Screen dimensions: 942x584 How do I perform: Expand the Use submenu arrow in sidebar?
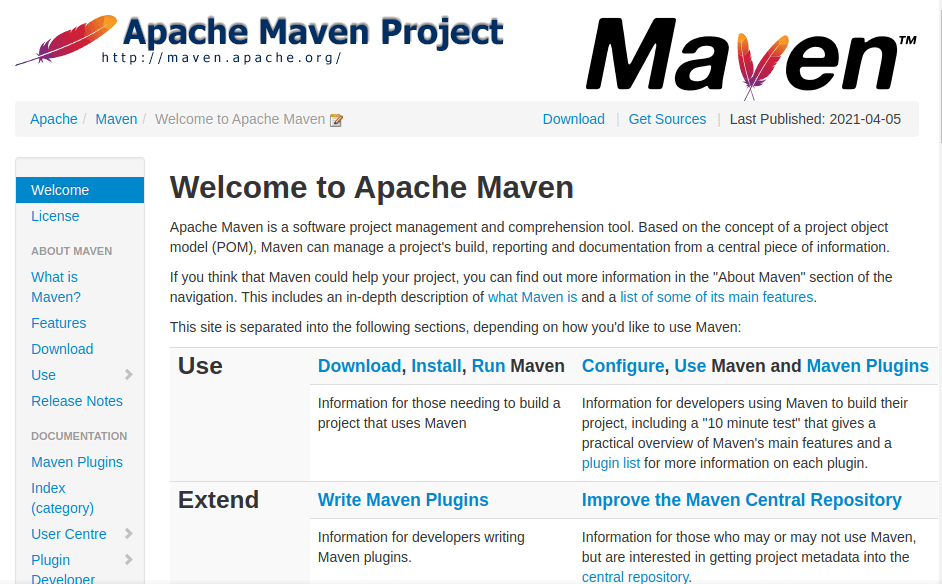coord(128,375)
